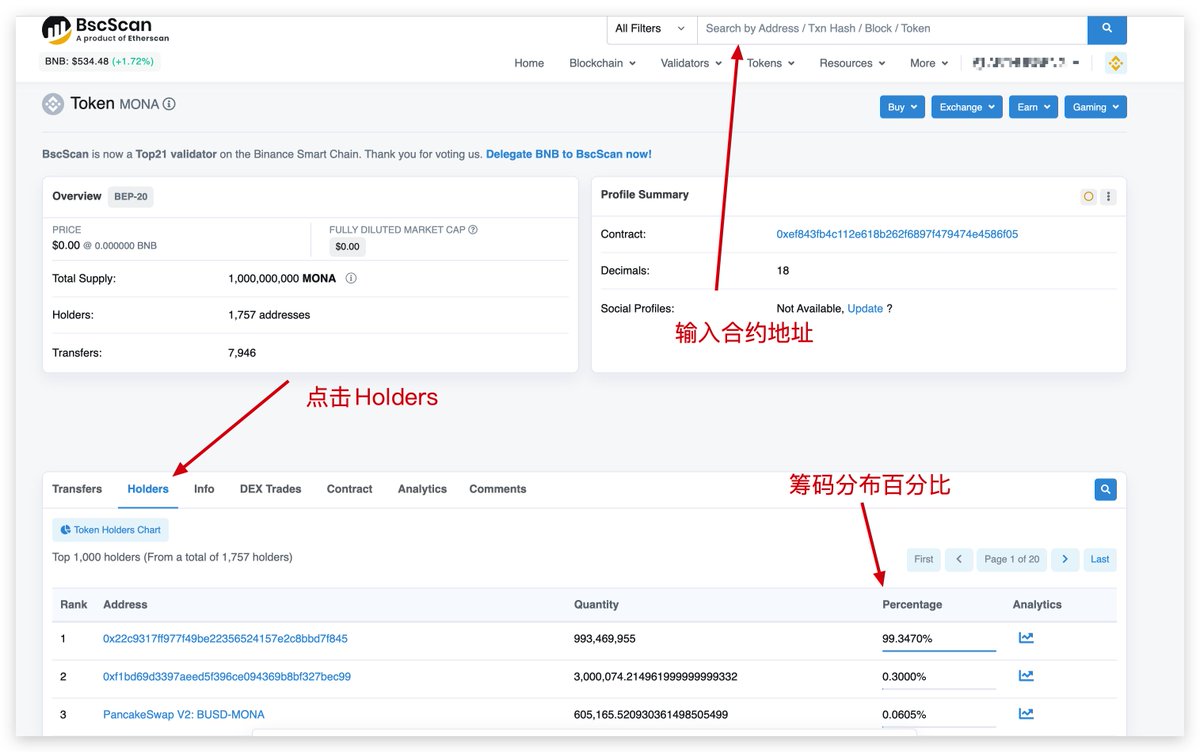Switch to the DEX Trades tab
This screenshot has width=1200, height=752.
[x=269, y=489]
